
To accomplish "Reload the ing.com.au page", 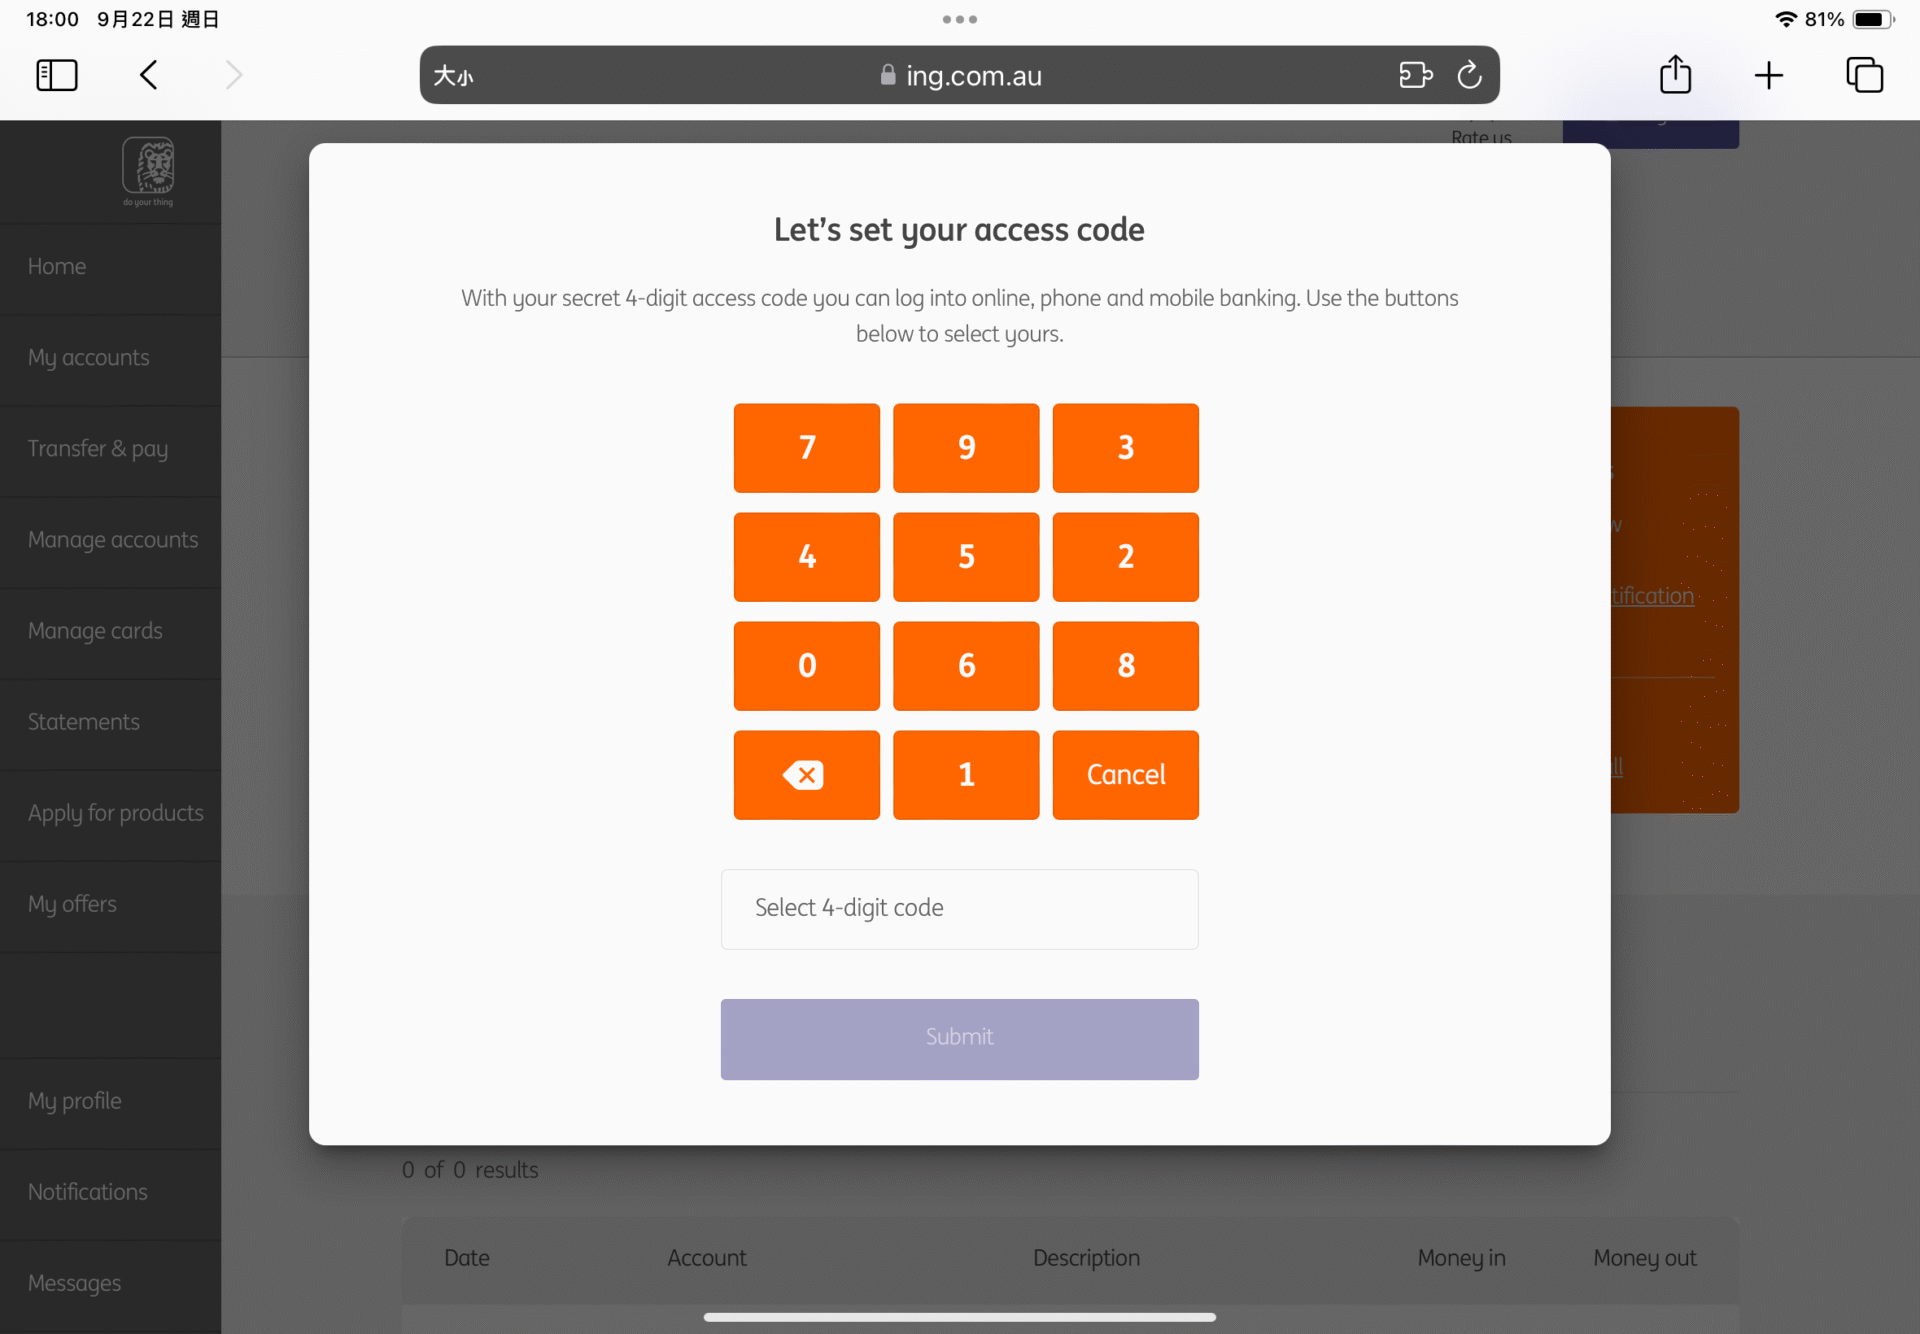I will (1469, 75).
